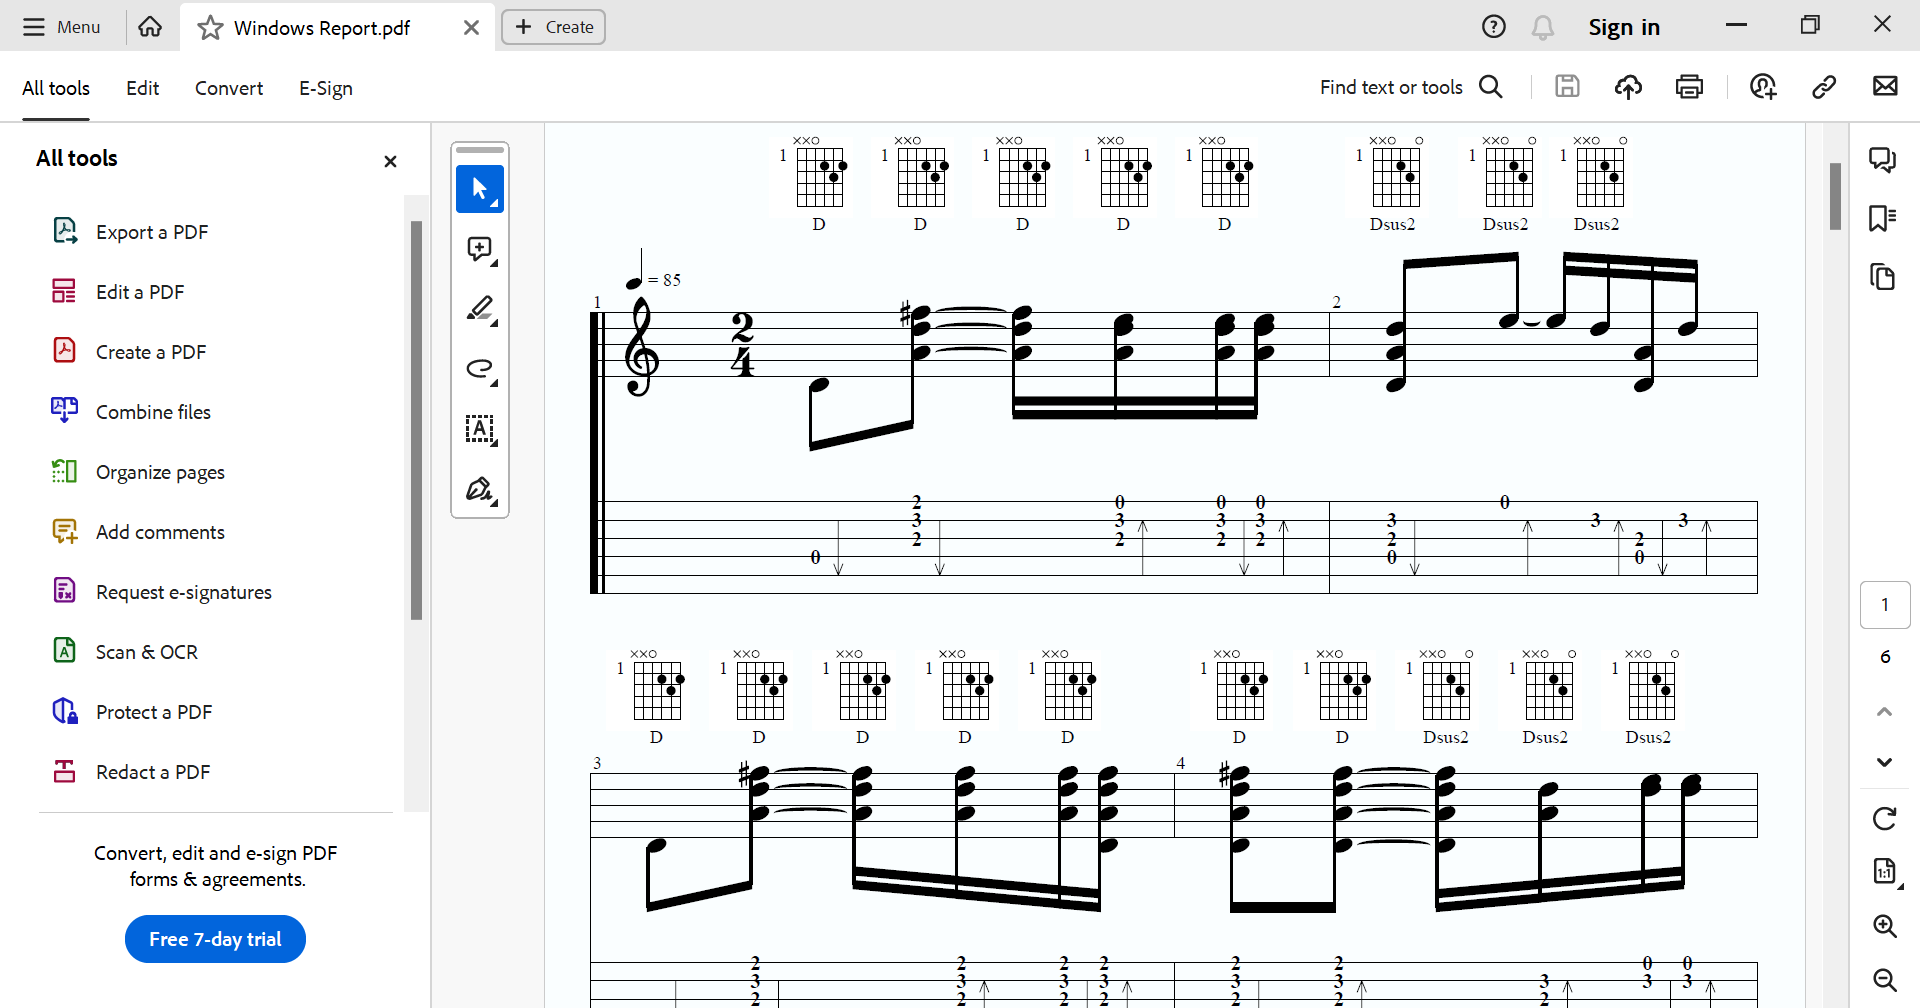This screenshot has height=1008, width=1920.
Task: Open the page display options
Action: [x=1885, y=871]
